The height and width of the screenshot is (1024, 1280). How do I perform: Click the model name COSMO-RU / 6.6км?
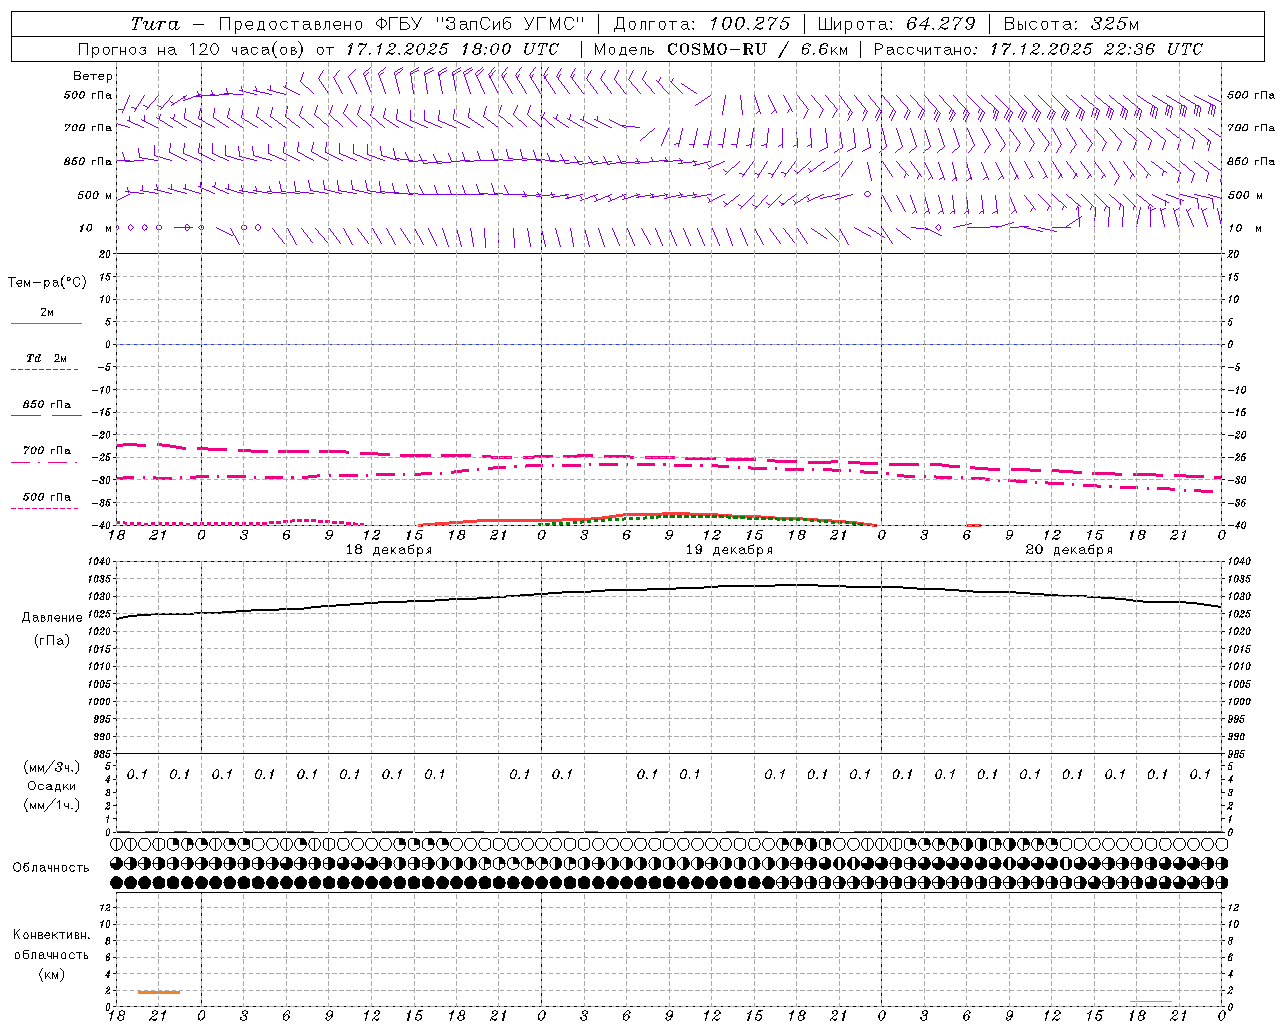[x=757, y=49]
